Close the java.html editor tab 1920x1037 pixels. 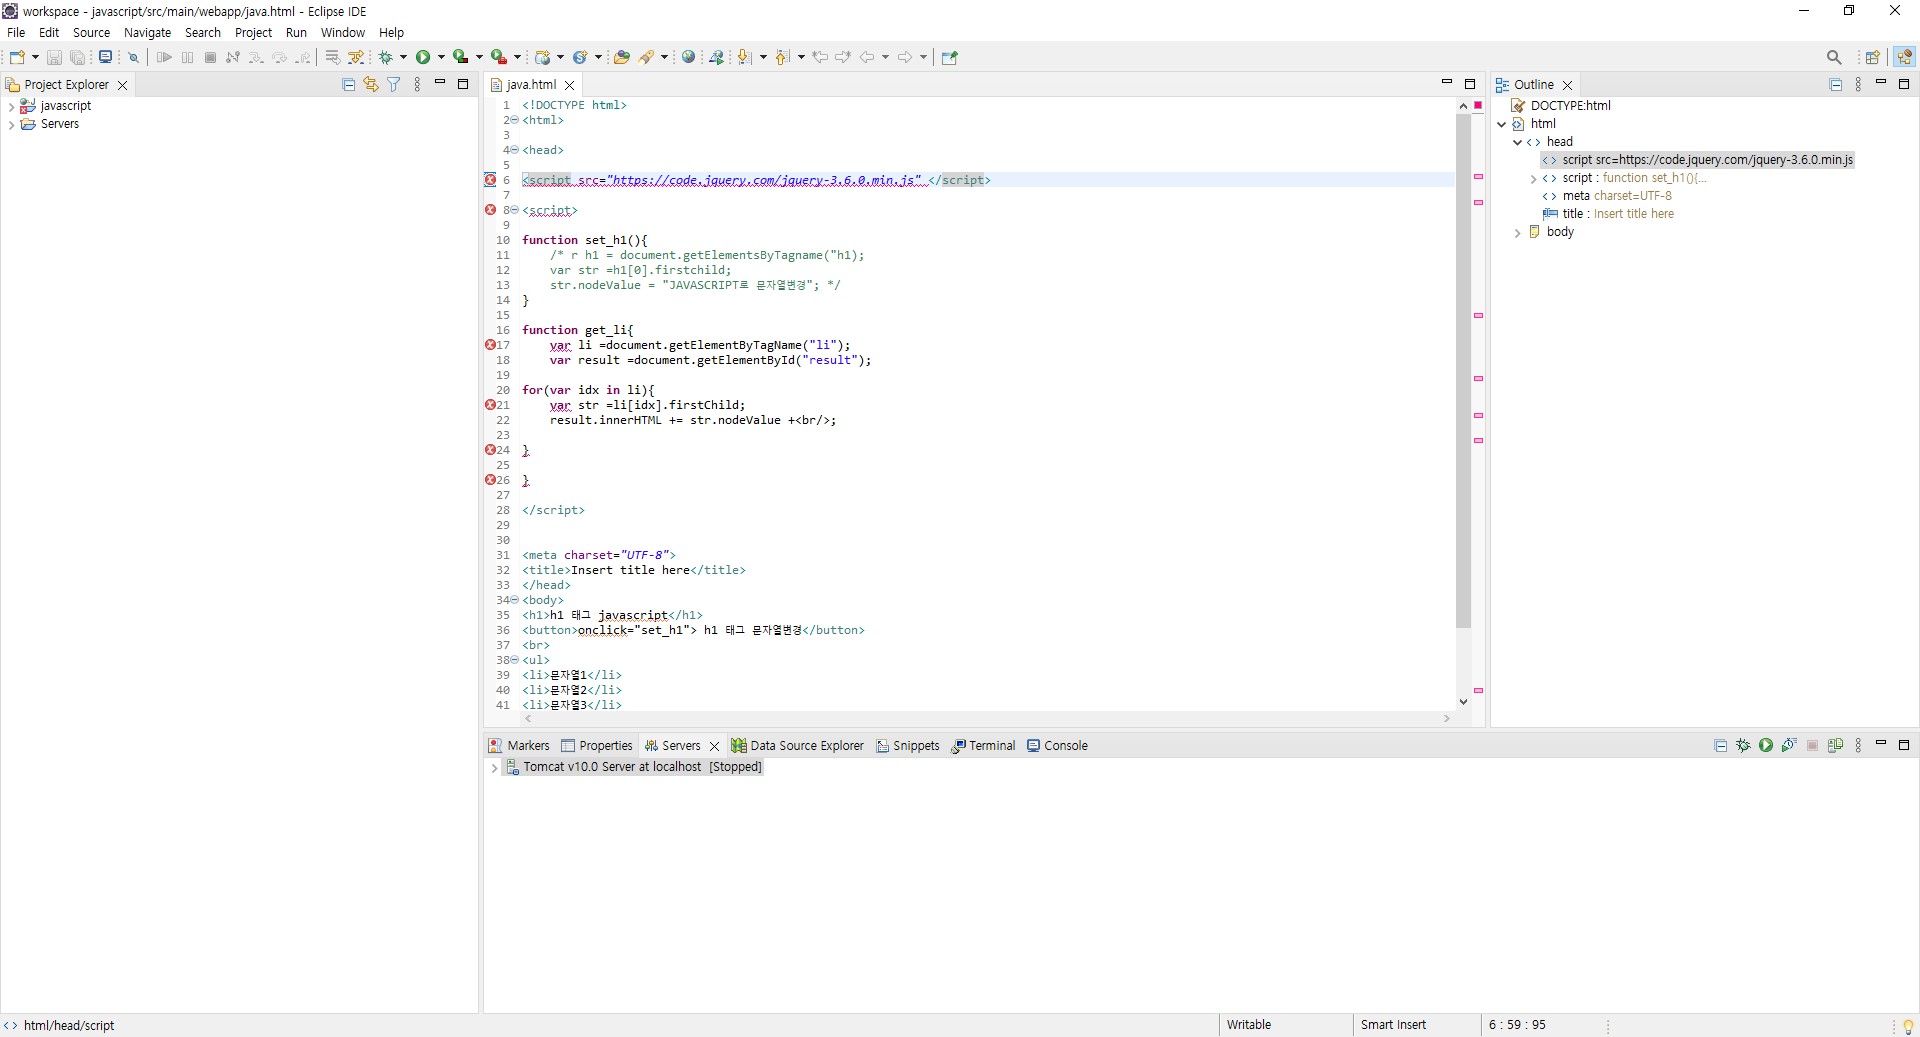pos(570,85)
